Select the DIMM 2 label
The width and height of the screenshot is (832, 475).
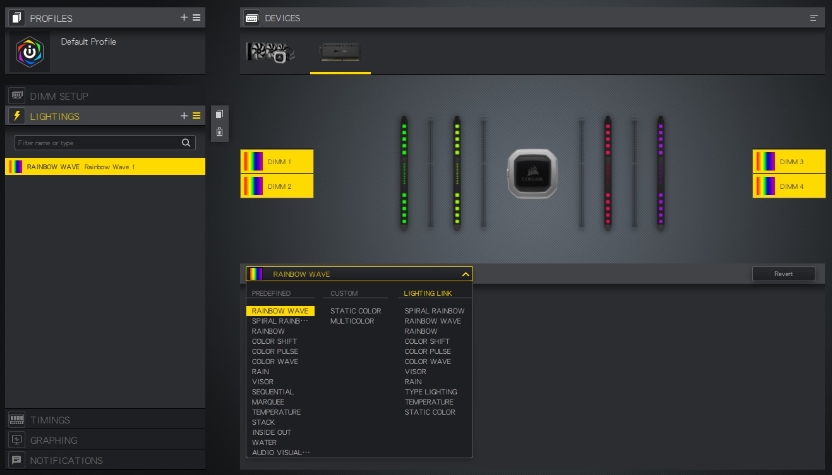point(277,186)
